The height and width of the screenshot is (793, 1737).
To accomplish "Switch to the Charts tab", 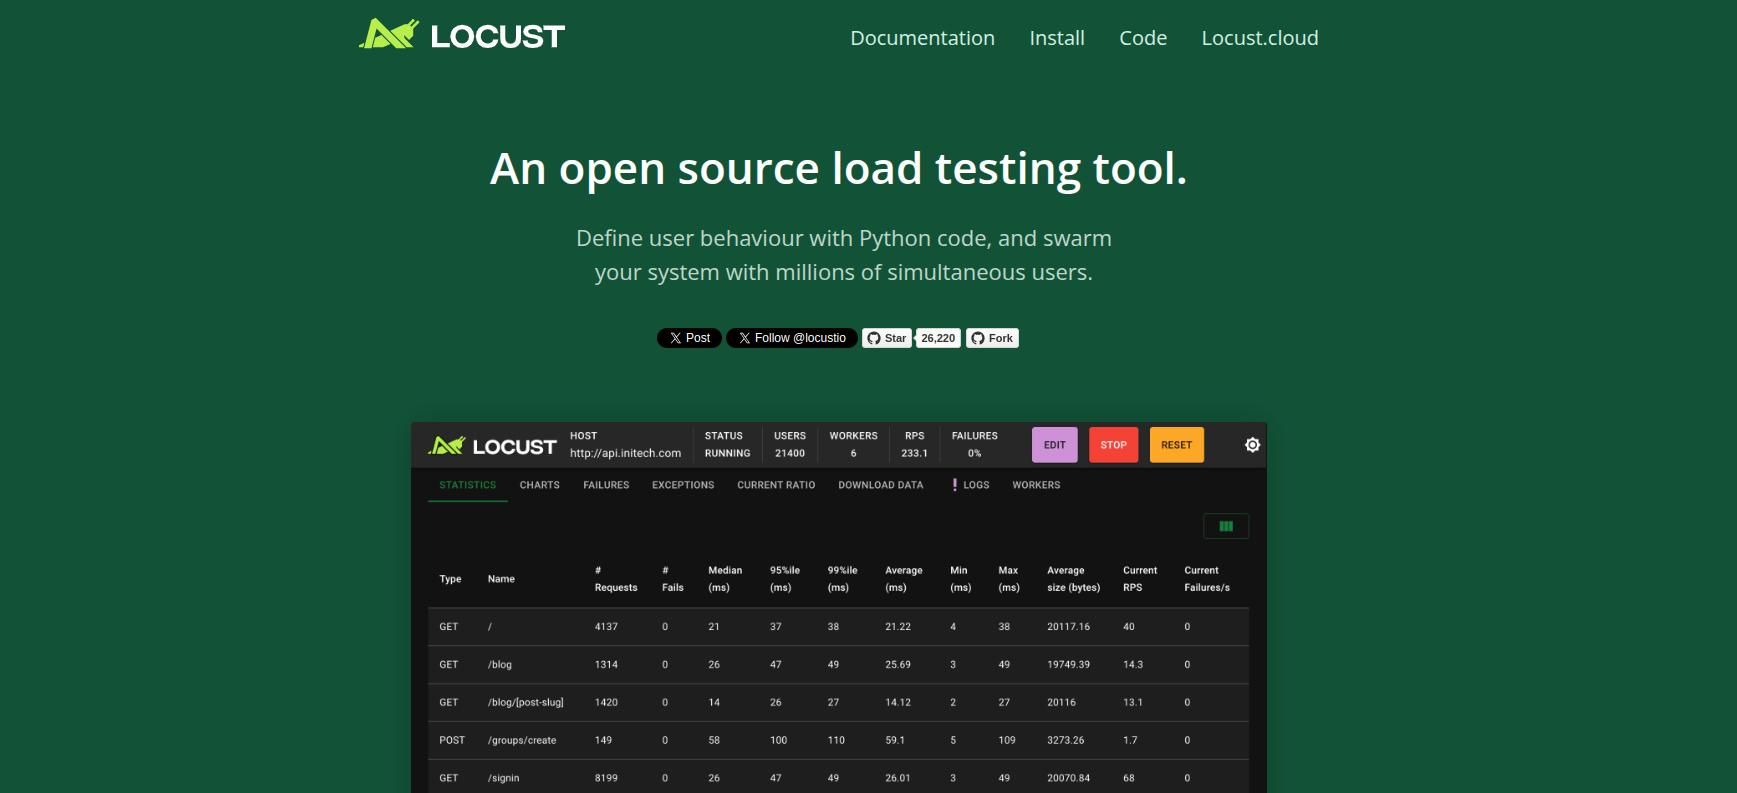I will pyautogui.click(x=539, y=485).
